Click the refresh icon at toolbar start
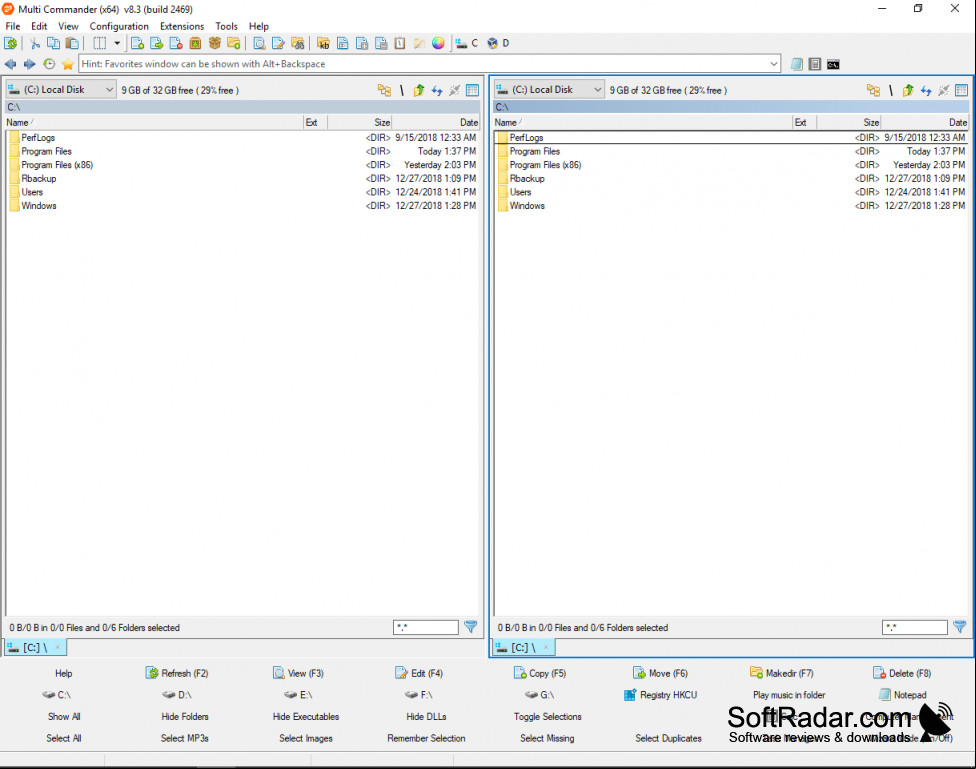Screen dimensions: 976x769 point(11,43)
